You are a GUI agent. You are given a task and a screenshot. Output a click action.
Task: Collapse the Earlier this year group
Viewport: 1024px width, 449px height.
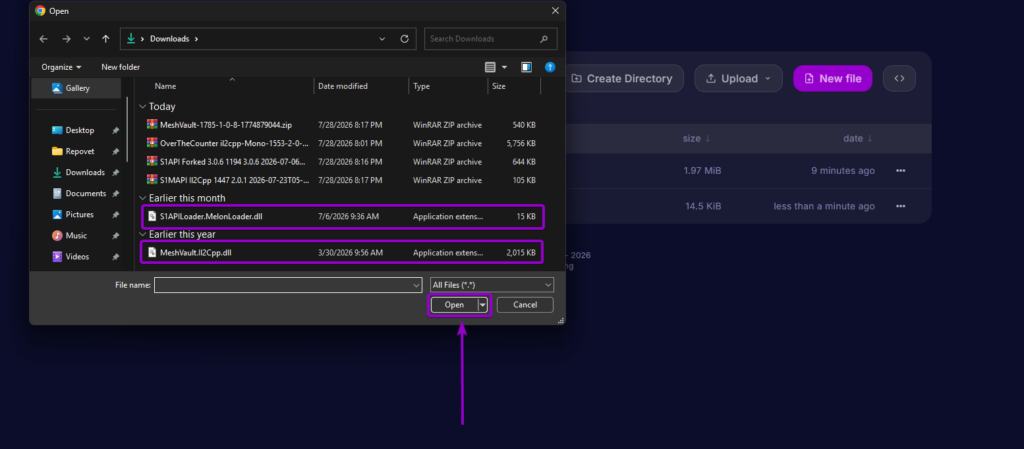click(x=143, y=234)
